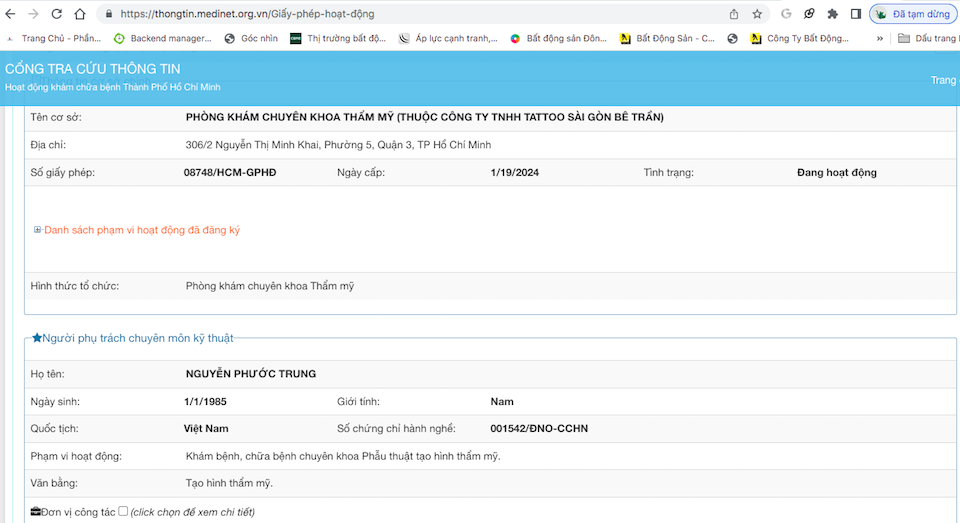
Task: Toggle the browser side panel
Action: tap(856, 13)
